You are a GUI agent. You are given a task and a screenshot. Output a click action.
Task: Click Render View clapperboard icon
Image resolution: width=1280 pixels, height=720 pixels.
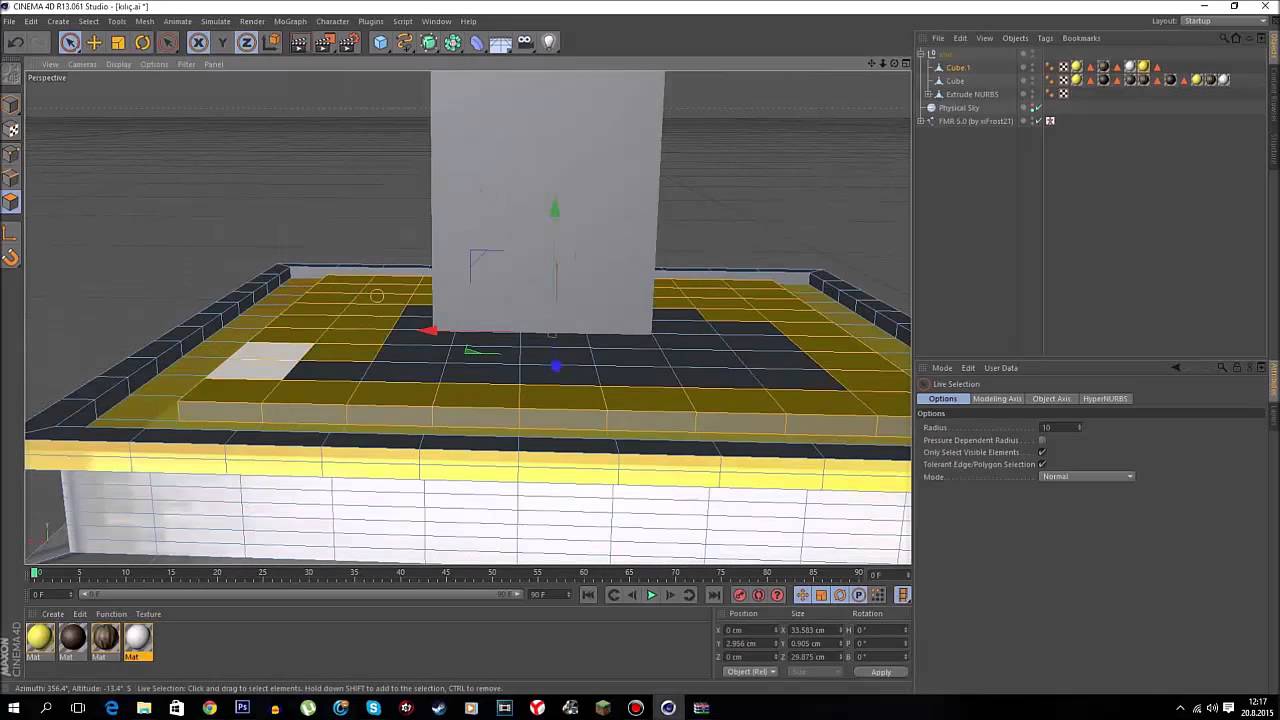point(299,42)
